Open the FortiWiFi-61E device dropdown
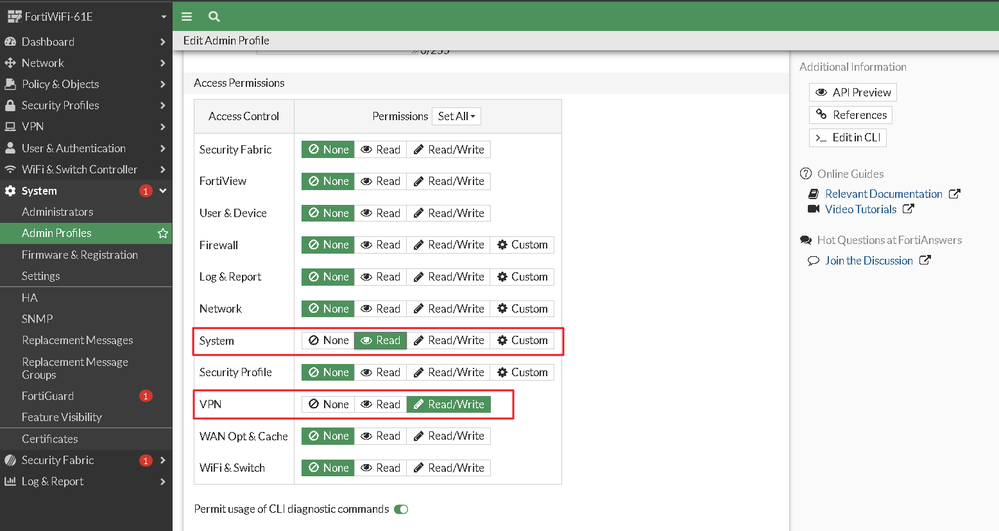999x531 pixels. pos(164,17)
